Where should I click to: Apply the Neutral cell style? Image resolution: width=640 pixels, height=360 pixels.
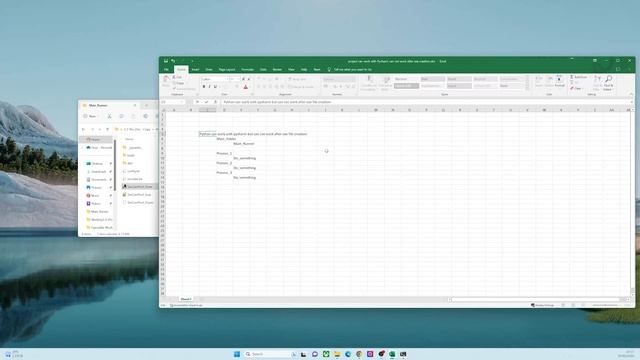(485, 79)
